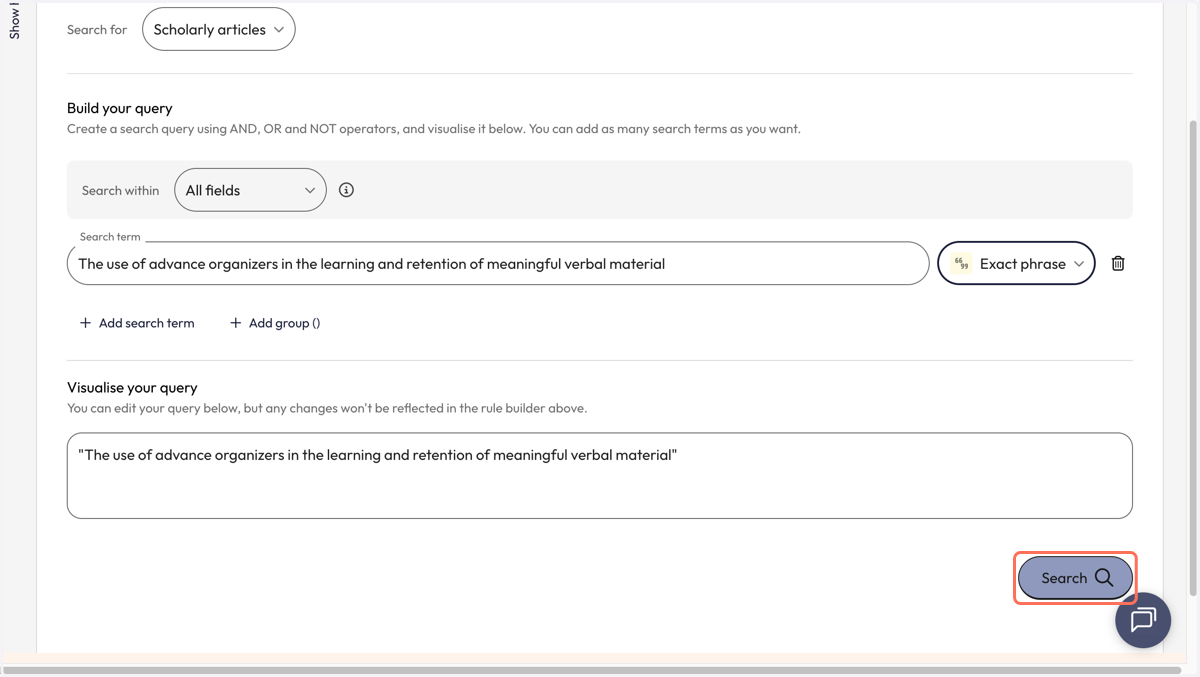Click the Search button with magnifier
Viewport: 1200px width, 677px height.
[x=1075, y=578]
